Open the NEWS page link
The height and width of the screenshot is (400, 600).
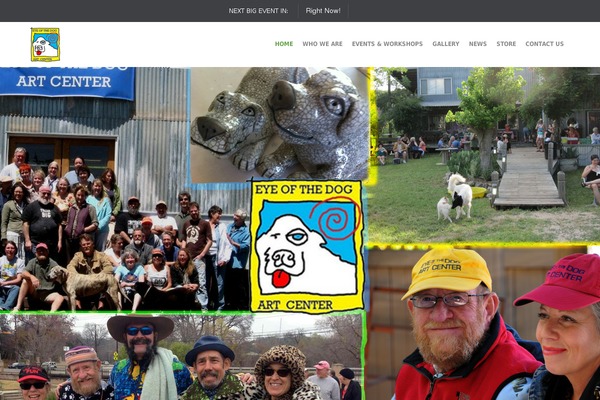point(478,44)
